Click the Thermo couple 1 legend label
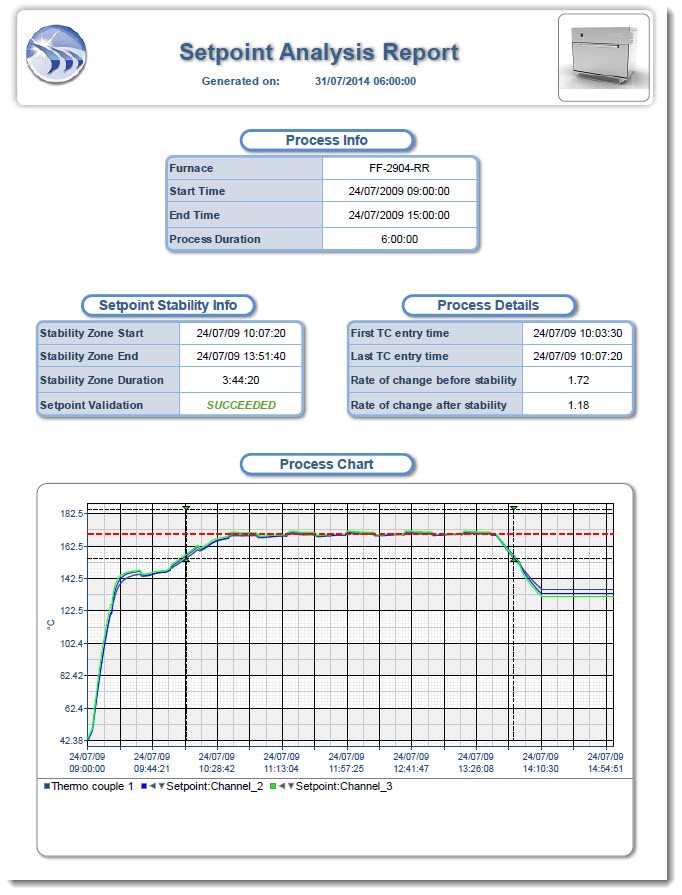 (92, 786)
